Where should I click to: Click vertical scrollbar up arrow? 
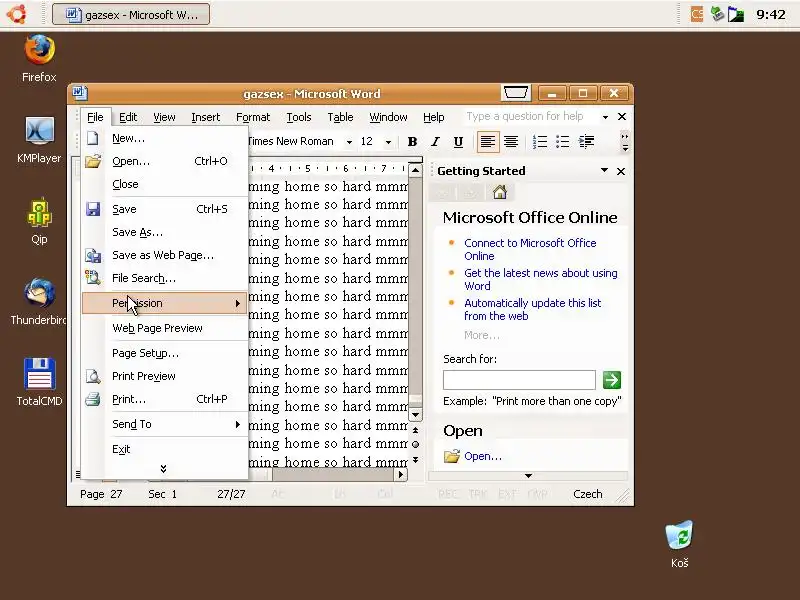415,170
